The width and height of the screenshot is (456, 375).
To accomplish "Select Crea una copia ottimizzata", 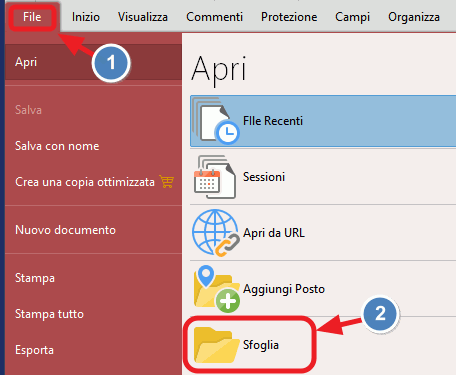I will click(85, 182).
